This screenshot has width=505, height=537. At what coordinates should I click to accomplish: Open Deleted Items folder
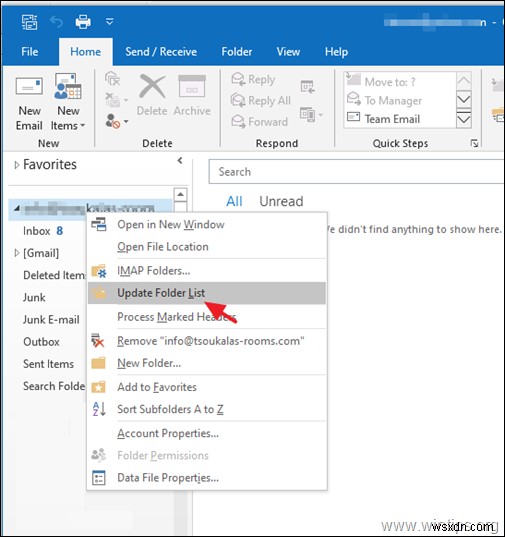pyautogui.click(x=54, y=275)
